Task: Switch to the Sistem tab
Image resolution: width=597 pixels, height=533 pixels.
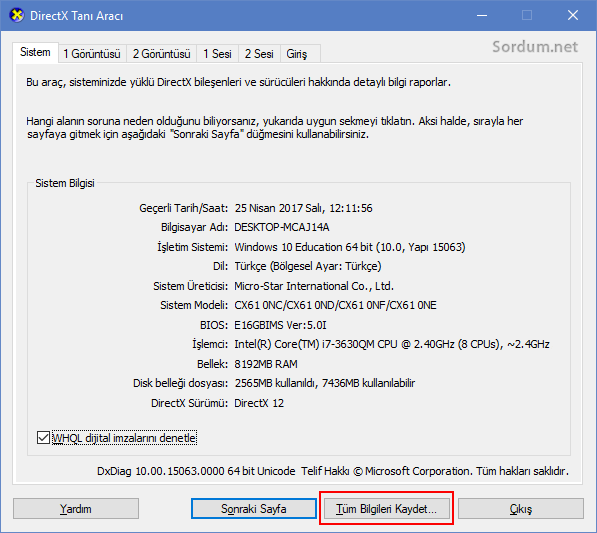Action: tap(35, 52)
